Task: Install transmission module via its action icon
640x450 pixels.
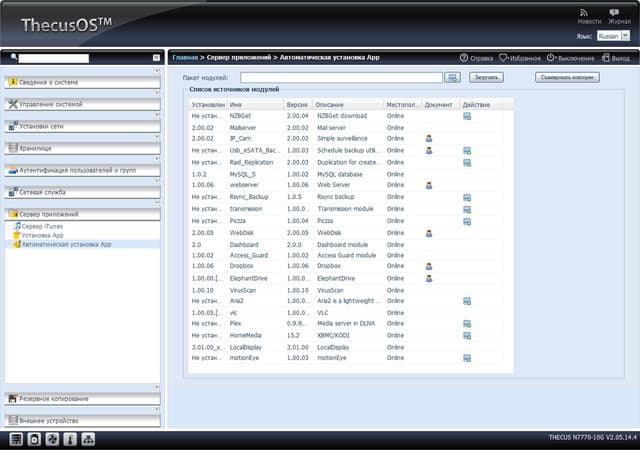Action: [467, 209]
